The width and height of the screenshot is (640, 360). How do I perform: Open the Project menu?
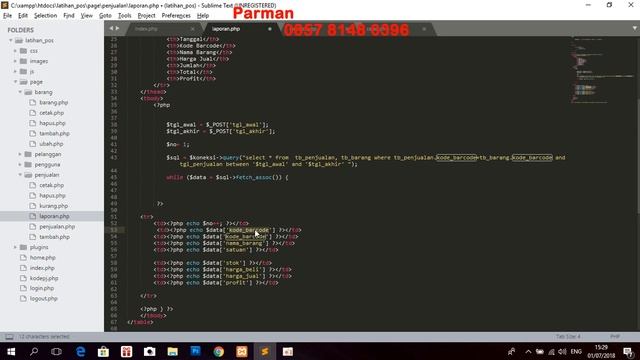click(x=147, y=16)
